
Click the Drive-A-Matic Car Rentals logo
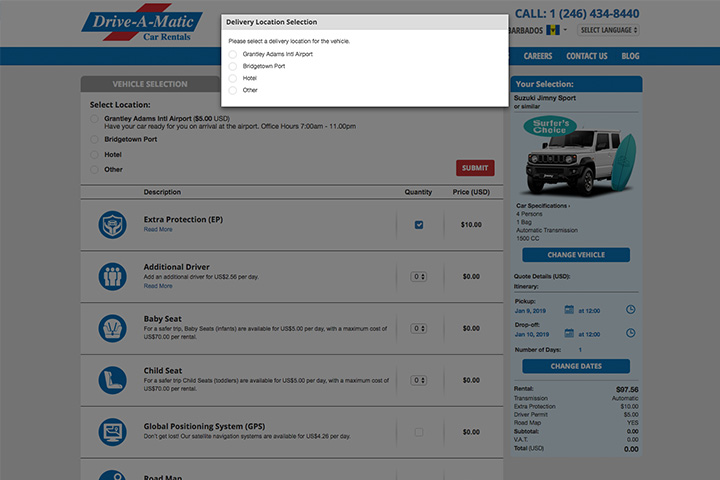[142, 23]
